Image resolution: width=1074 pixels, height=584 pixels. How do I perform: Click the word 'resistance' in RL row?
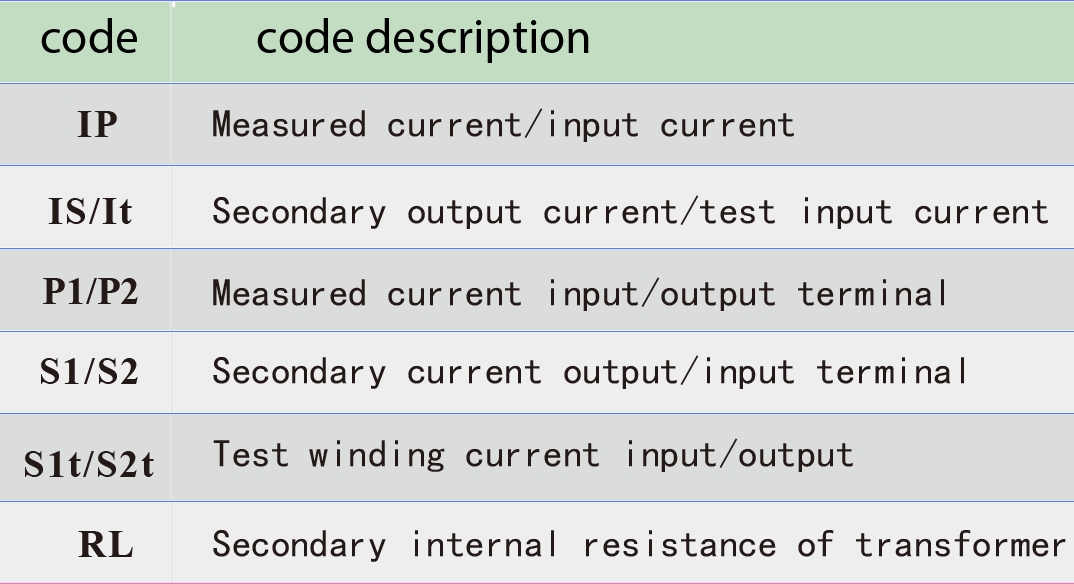pos(679,545)
